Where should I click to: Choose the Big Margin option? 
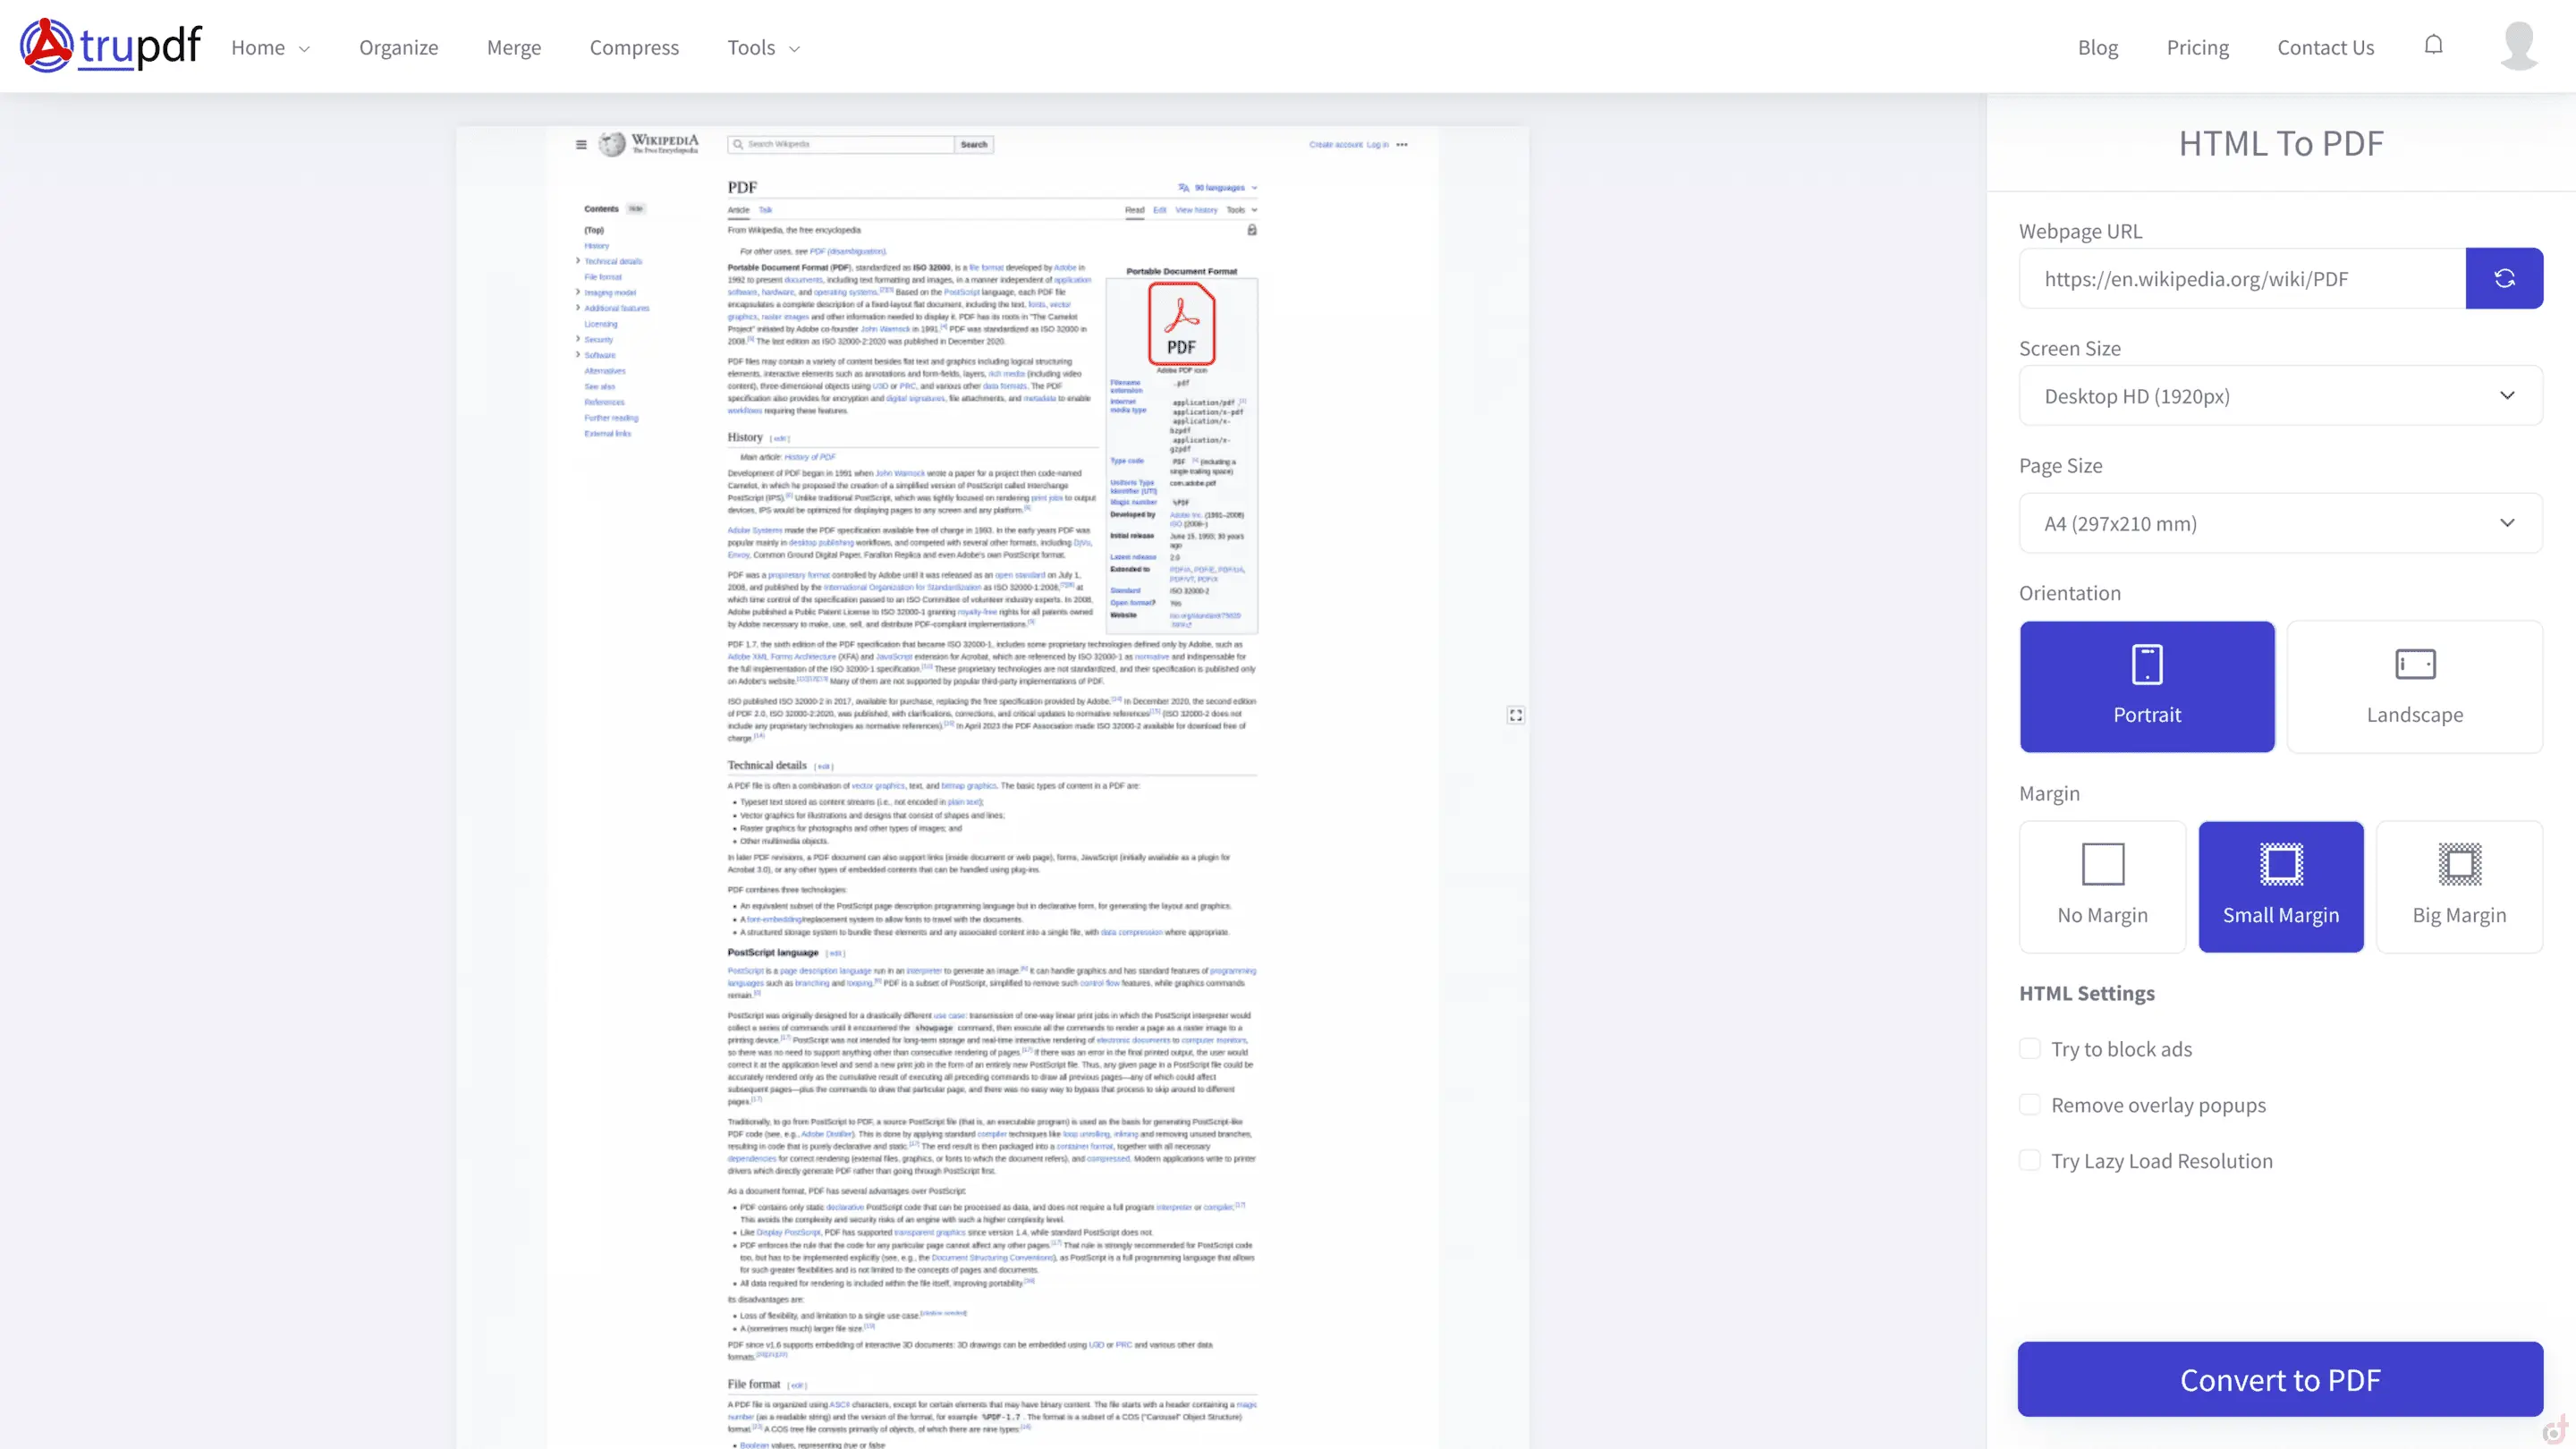[x=2458, y=886]
